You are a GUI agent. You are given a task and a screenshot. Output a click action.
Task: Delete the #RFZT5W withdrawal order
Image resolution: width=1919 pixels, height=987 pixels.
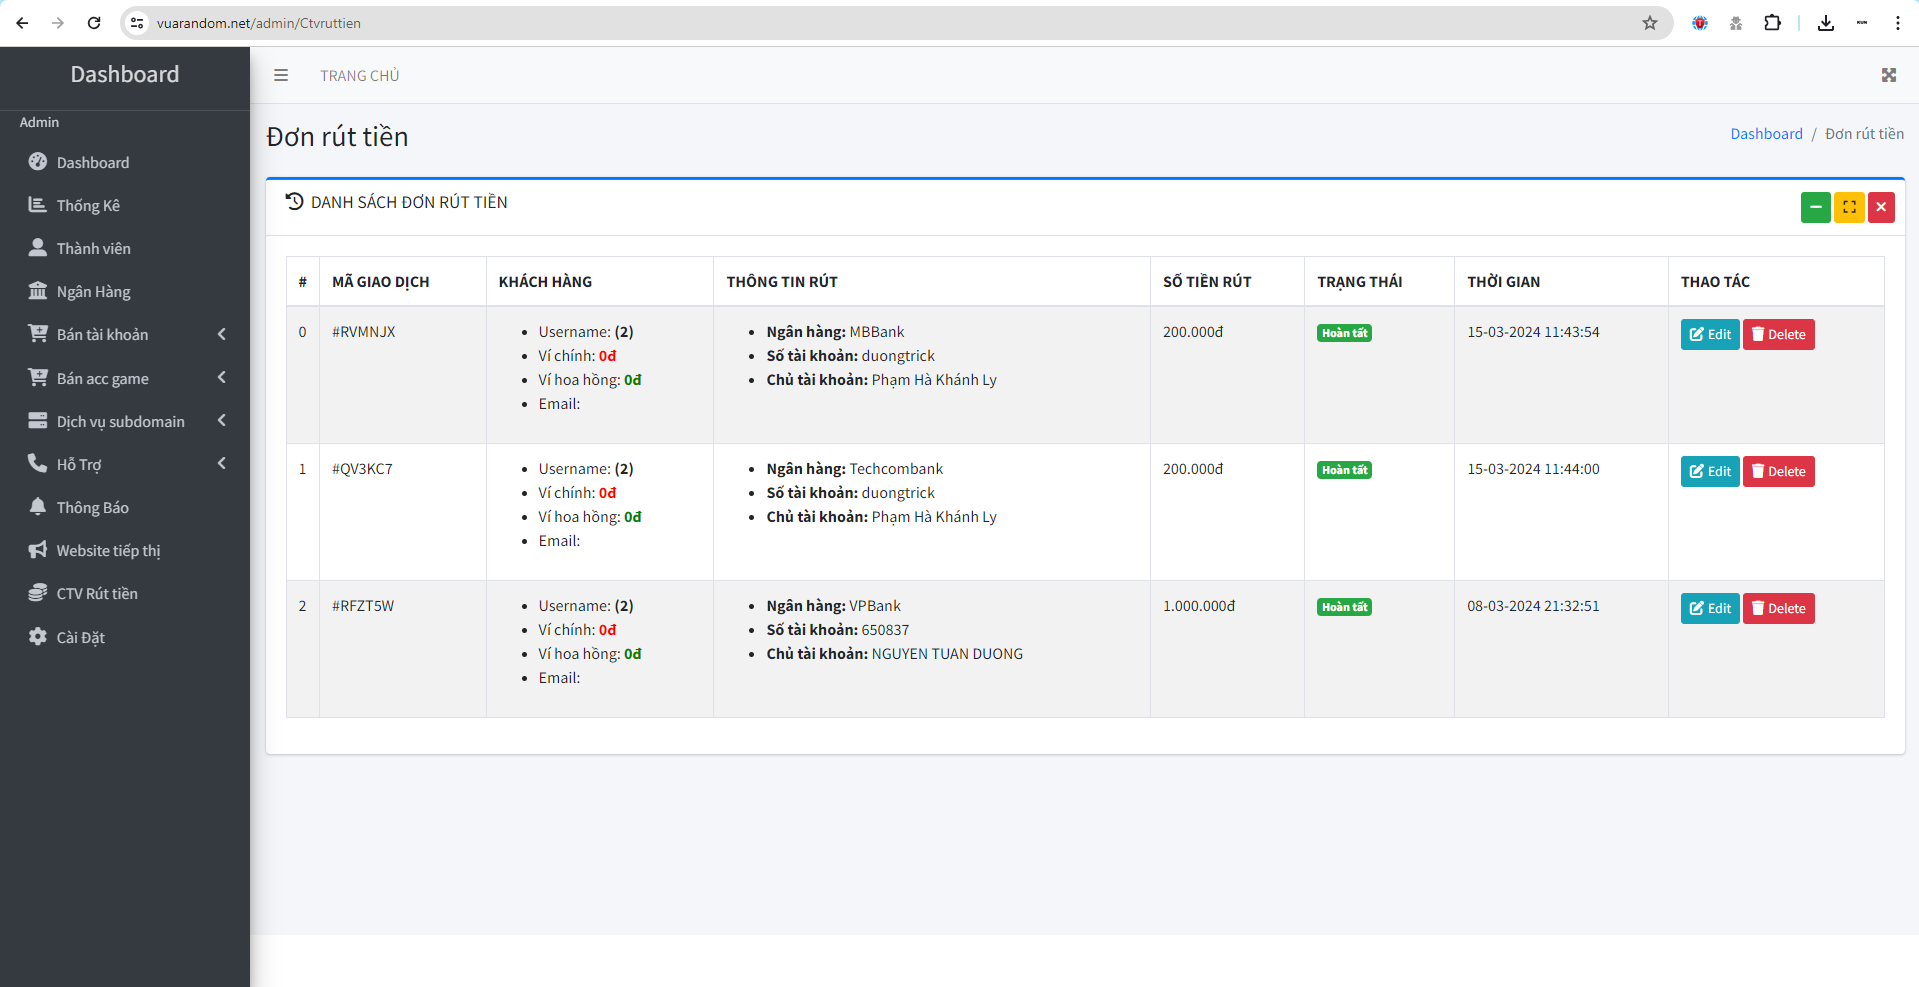click(1778, 609)
